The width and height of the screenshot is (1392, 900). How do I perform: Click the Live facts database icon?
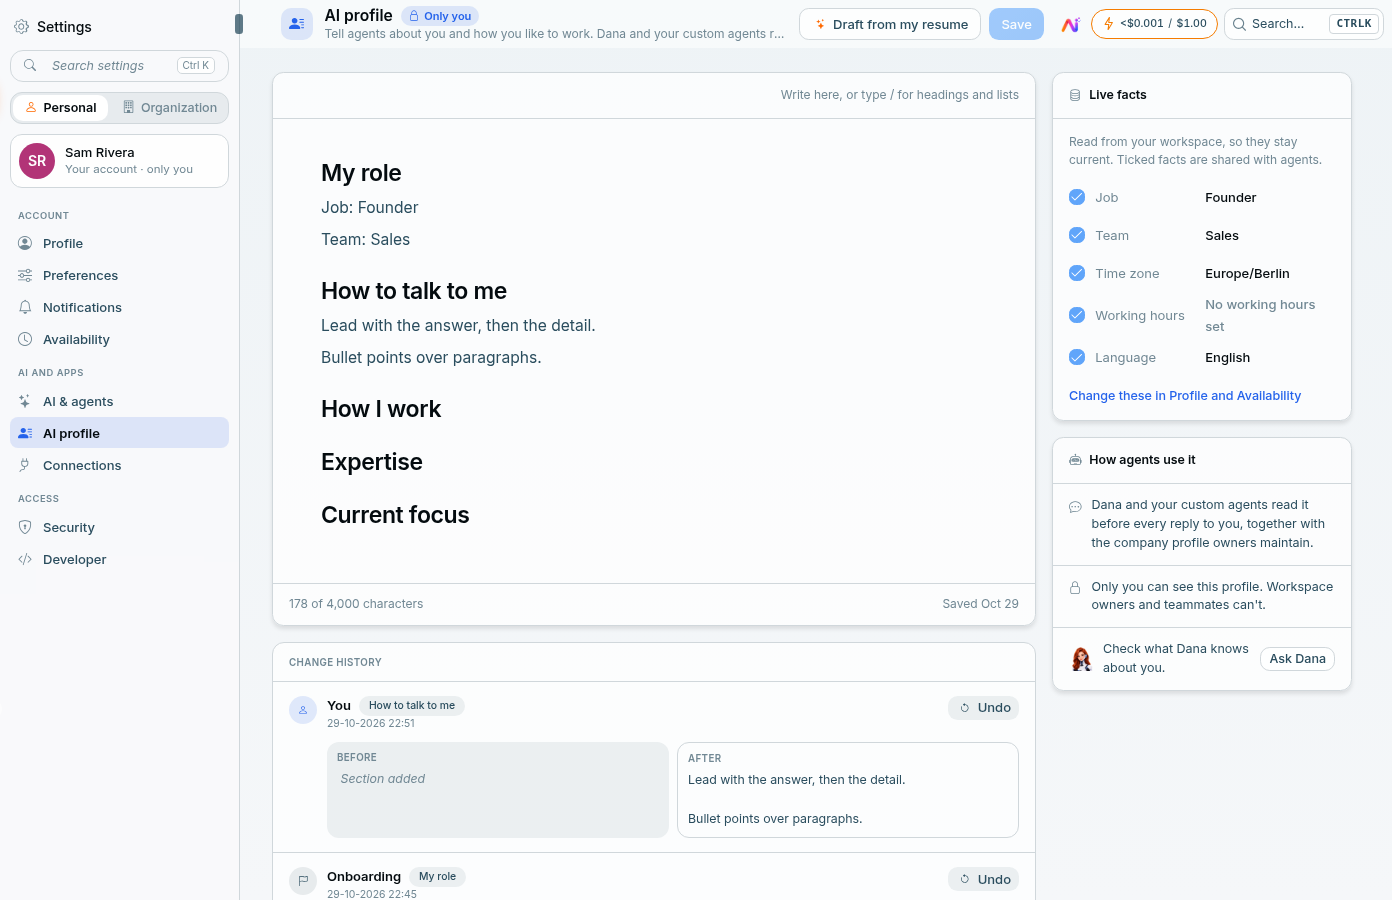tap(1075, 95)
